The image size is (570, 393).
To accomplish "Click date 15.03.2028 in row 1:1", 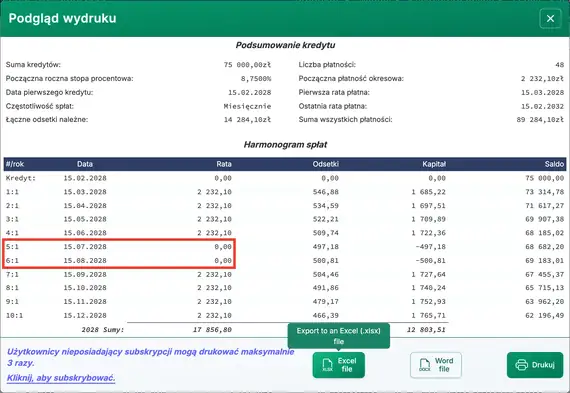I will pos(85,192).
